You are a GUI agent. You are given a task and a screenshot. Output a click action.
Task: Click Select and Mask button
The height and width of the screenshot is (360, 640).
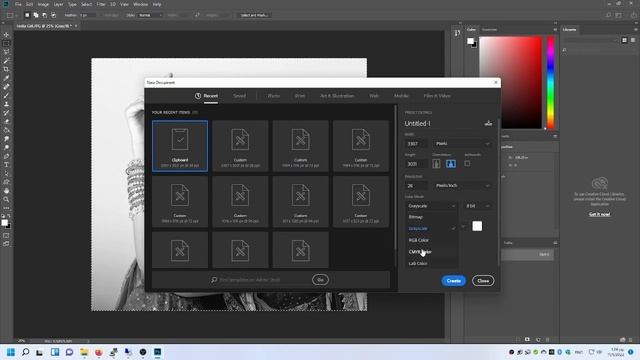[254, 15]
